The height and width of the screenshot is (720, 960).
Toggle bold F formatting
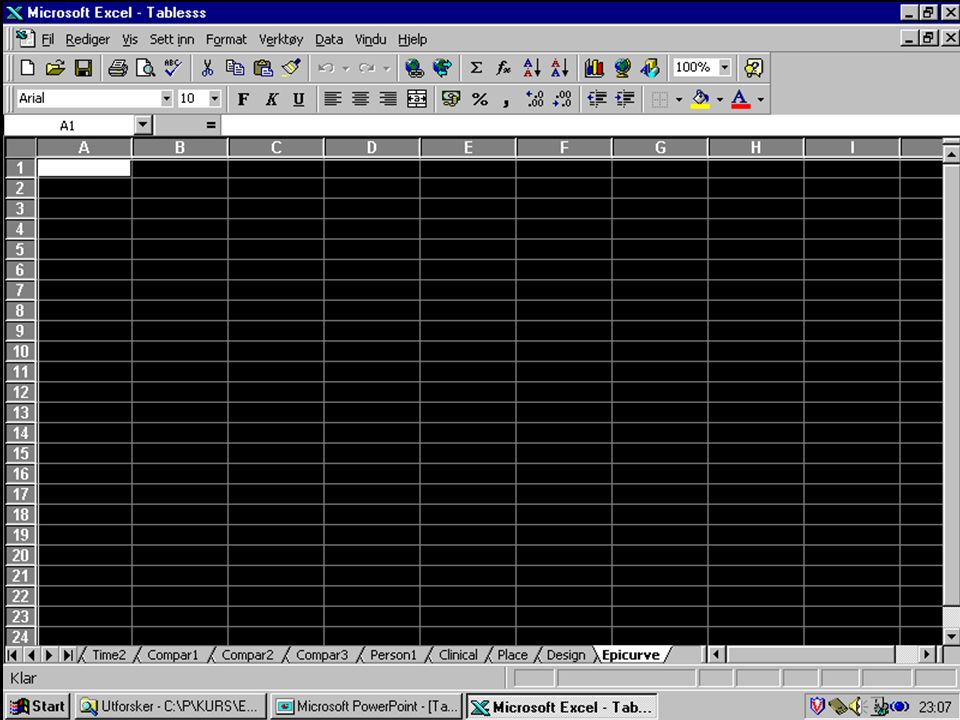click(243, 99)
